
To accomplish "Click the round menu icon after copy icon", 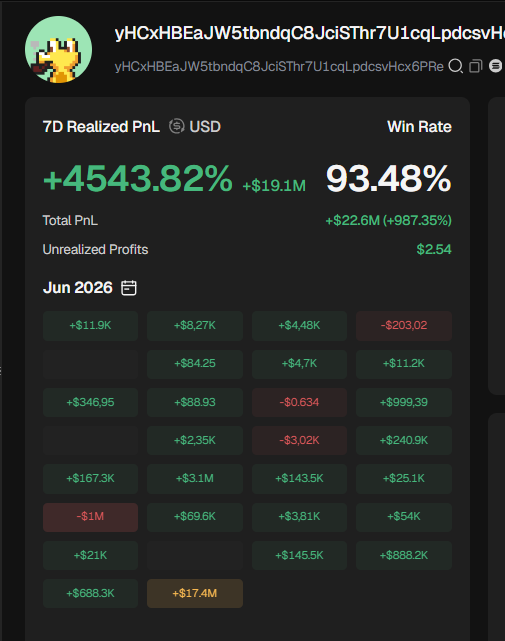I will pos(496,66).
